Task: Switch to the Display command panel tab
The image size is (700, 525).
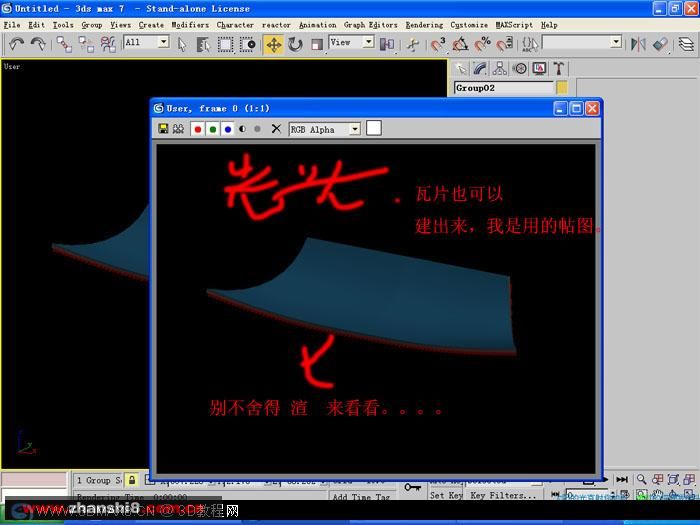Action: point(539,68)
